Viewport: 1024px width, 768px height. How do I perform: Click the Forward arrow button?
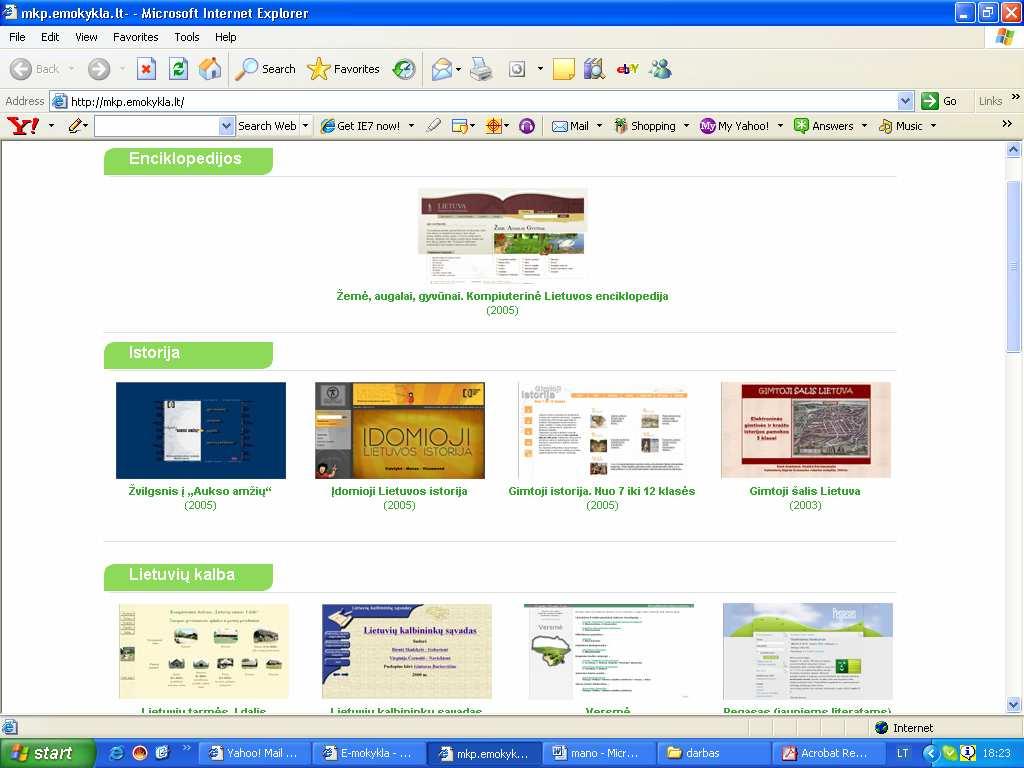[99, 69]
